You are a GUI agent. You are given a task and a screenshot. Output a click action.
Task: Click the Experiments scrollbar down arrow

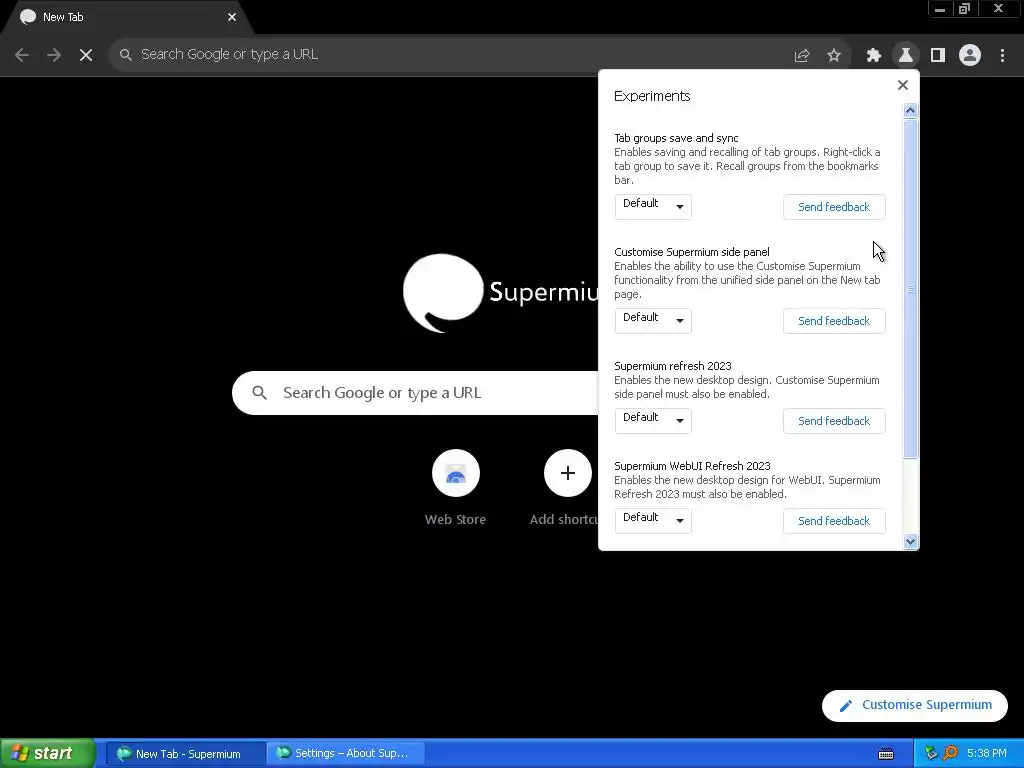[910, 541]
